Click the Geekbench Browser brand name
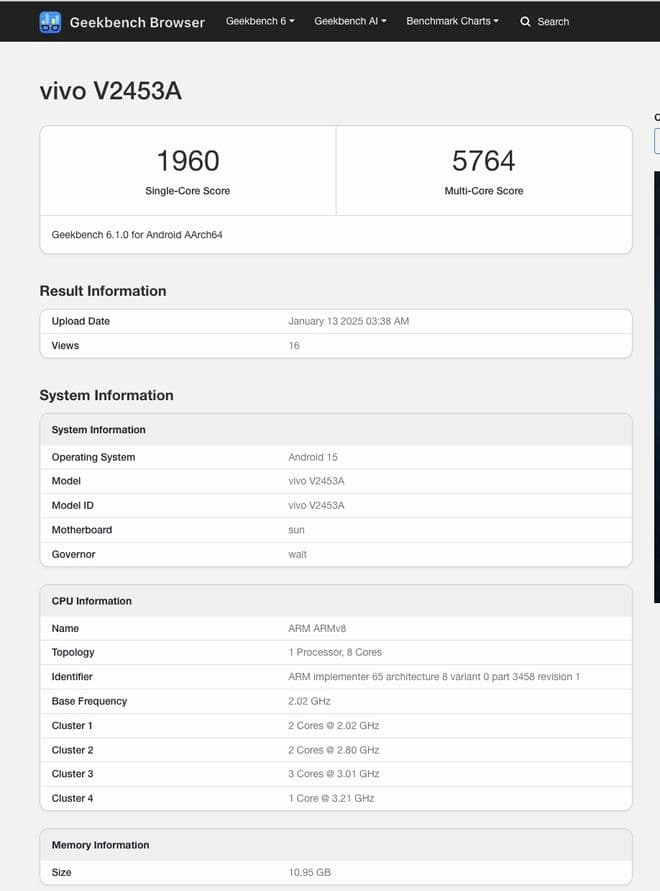 click(x=137, y=22)
